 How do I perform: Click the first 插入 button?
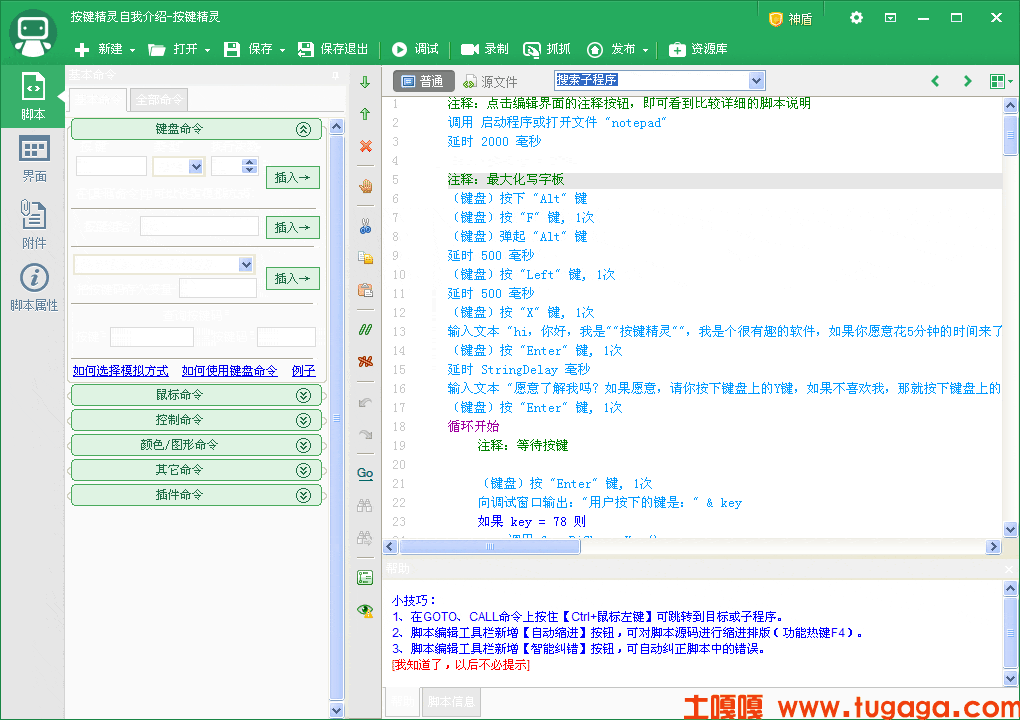pyautogui.click(x=293, y=178)
